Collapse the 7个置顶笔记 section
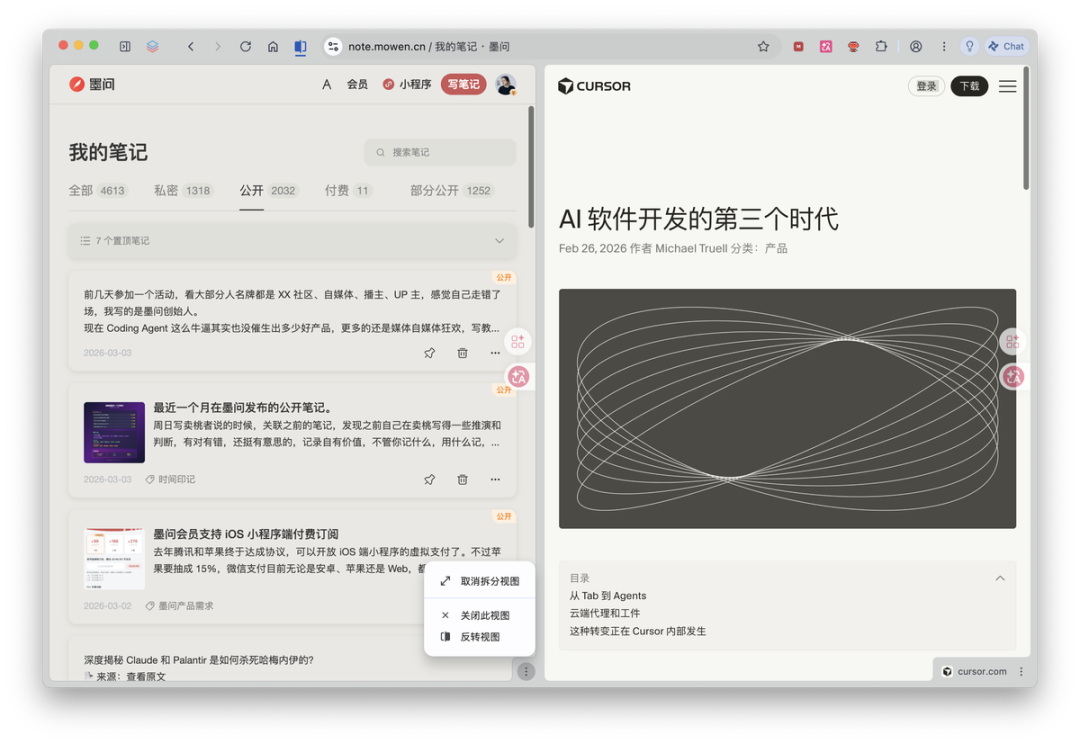The height and width of the screenshot is (744, 1080). [x=499, y=240]
